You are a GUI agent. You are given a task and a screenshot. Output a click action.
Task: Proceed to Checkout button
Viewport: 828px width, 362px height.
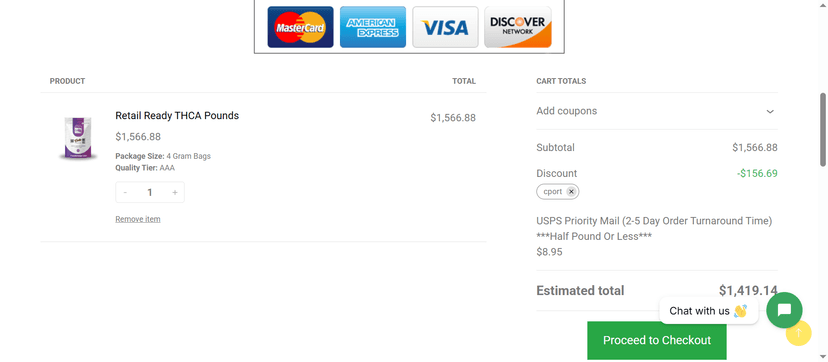(657, 340)
